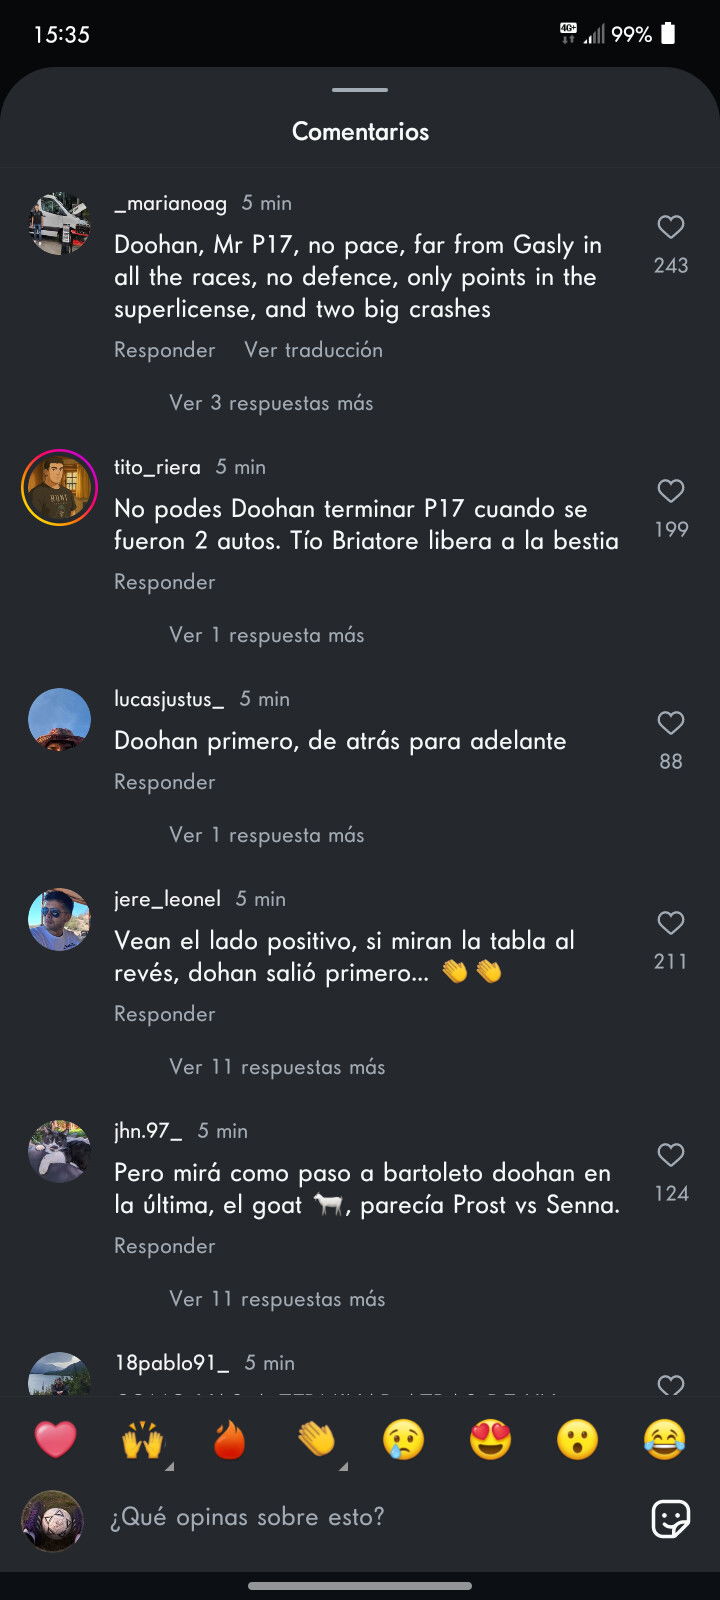Viewport: 720px width, 1600px height.
Task: Like _marianoag's comment with the heart
Action: 670,227
